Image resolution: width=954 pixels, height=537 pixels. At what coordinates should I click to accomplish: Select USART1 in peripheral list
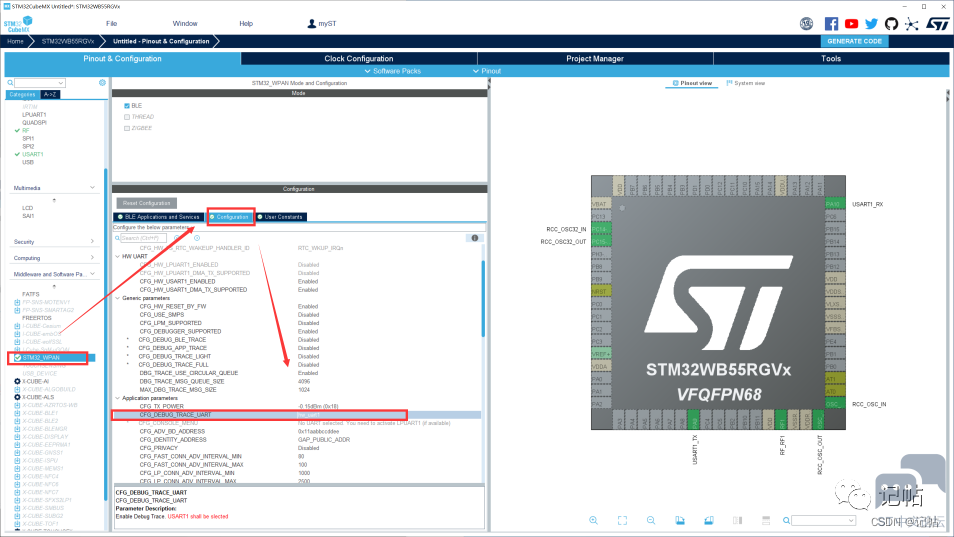click(33, 154)
